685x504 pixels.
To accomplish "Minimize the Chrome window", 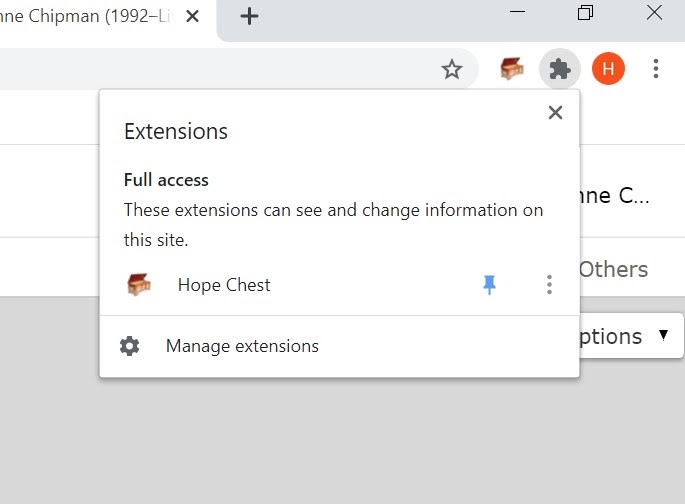I will click(x=517, y=12).
